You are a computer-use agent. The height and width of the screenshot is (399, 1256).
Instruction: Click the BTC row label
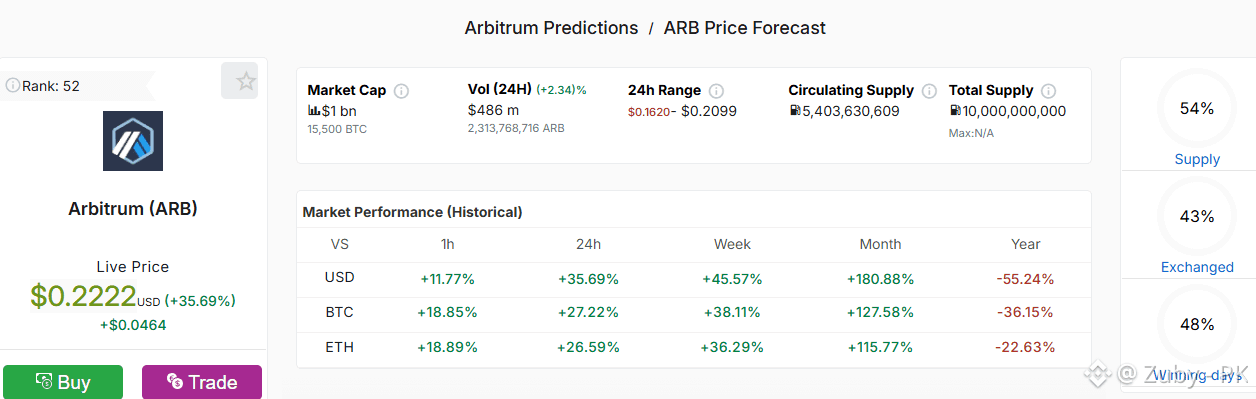pyautogui.click(x=340, y=312)
